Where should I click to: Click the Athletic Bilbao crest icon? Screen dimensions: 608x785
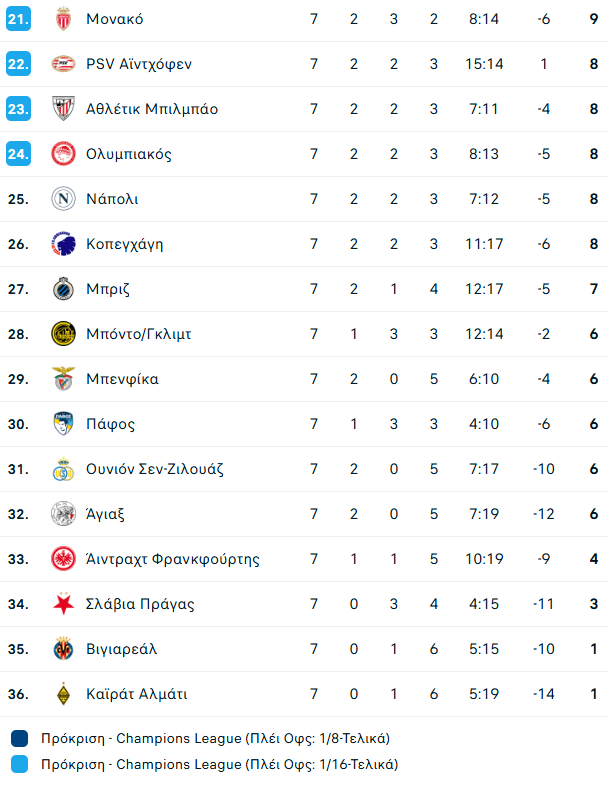coord(63,109)
